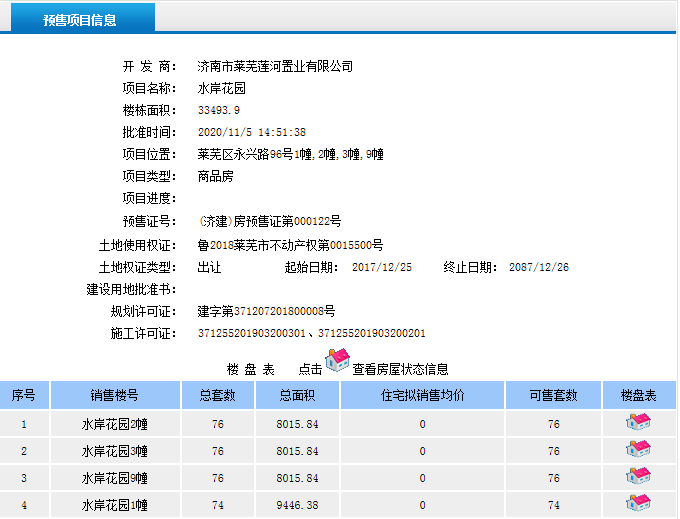Open 楼盘表 house icon for 水岸花园1幢
680x519 pixels.
tap(638, 503)
